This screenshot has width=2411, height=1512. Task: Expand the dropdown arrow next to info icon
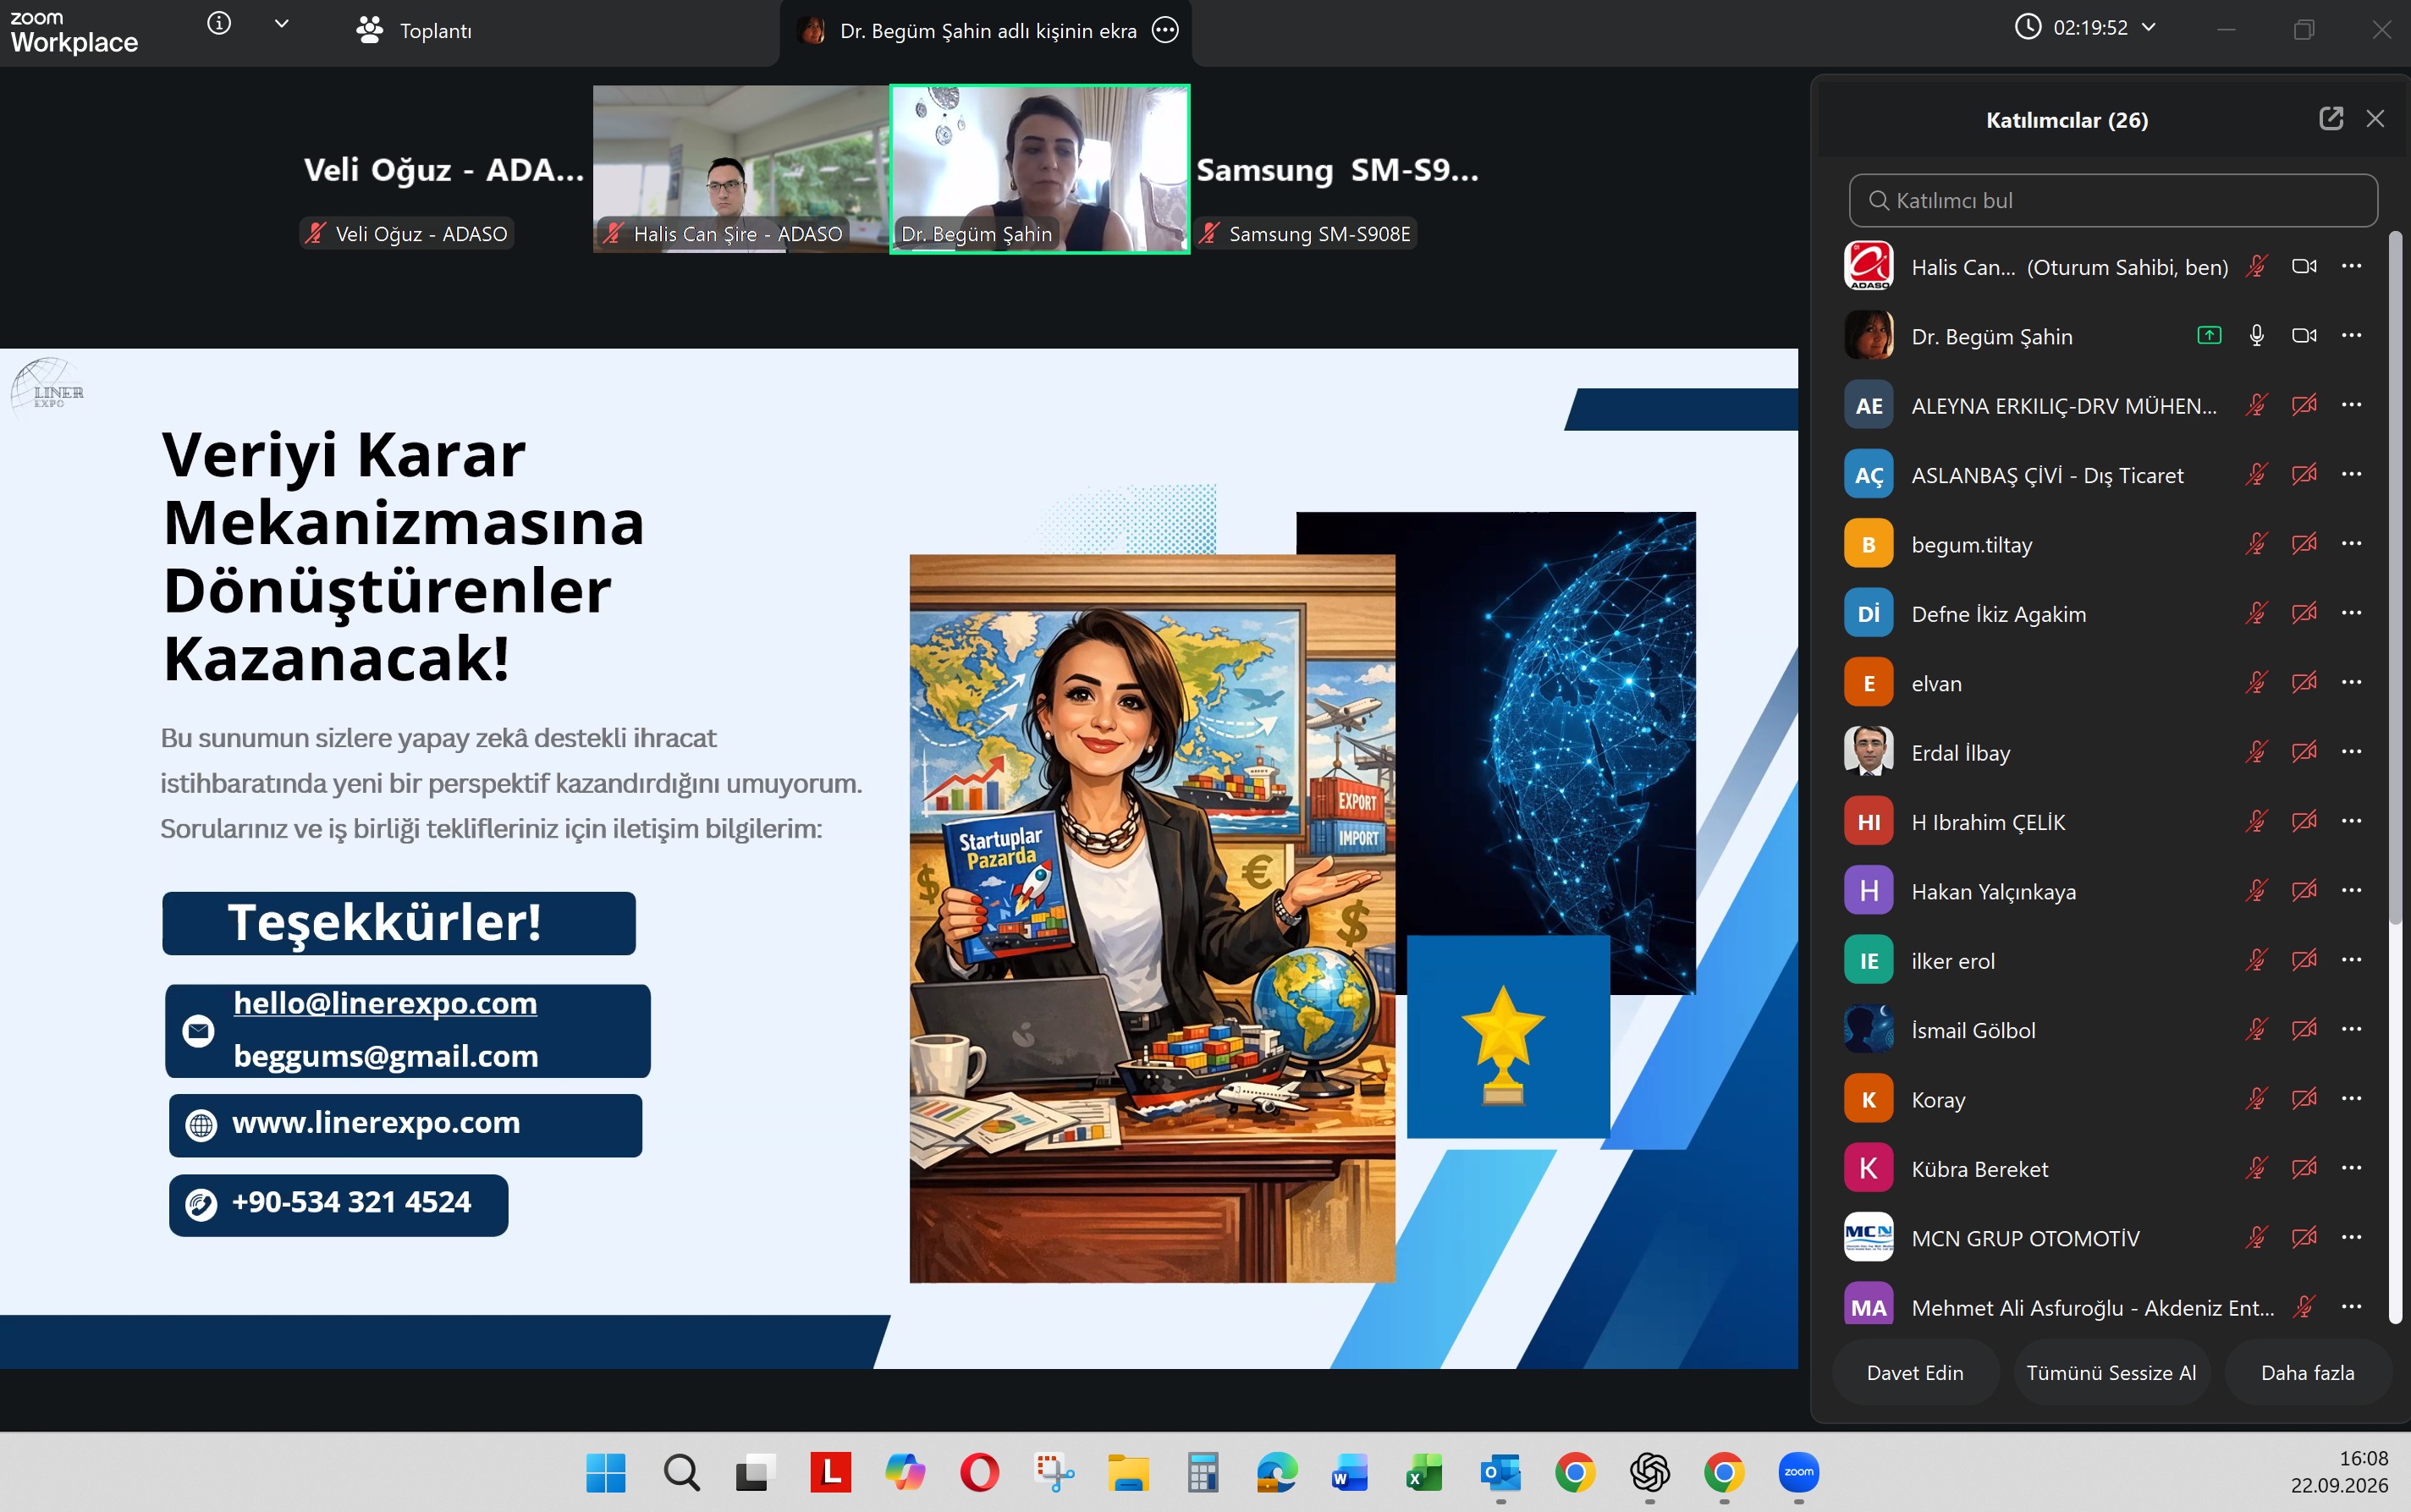click(x=282, y=24)
